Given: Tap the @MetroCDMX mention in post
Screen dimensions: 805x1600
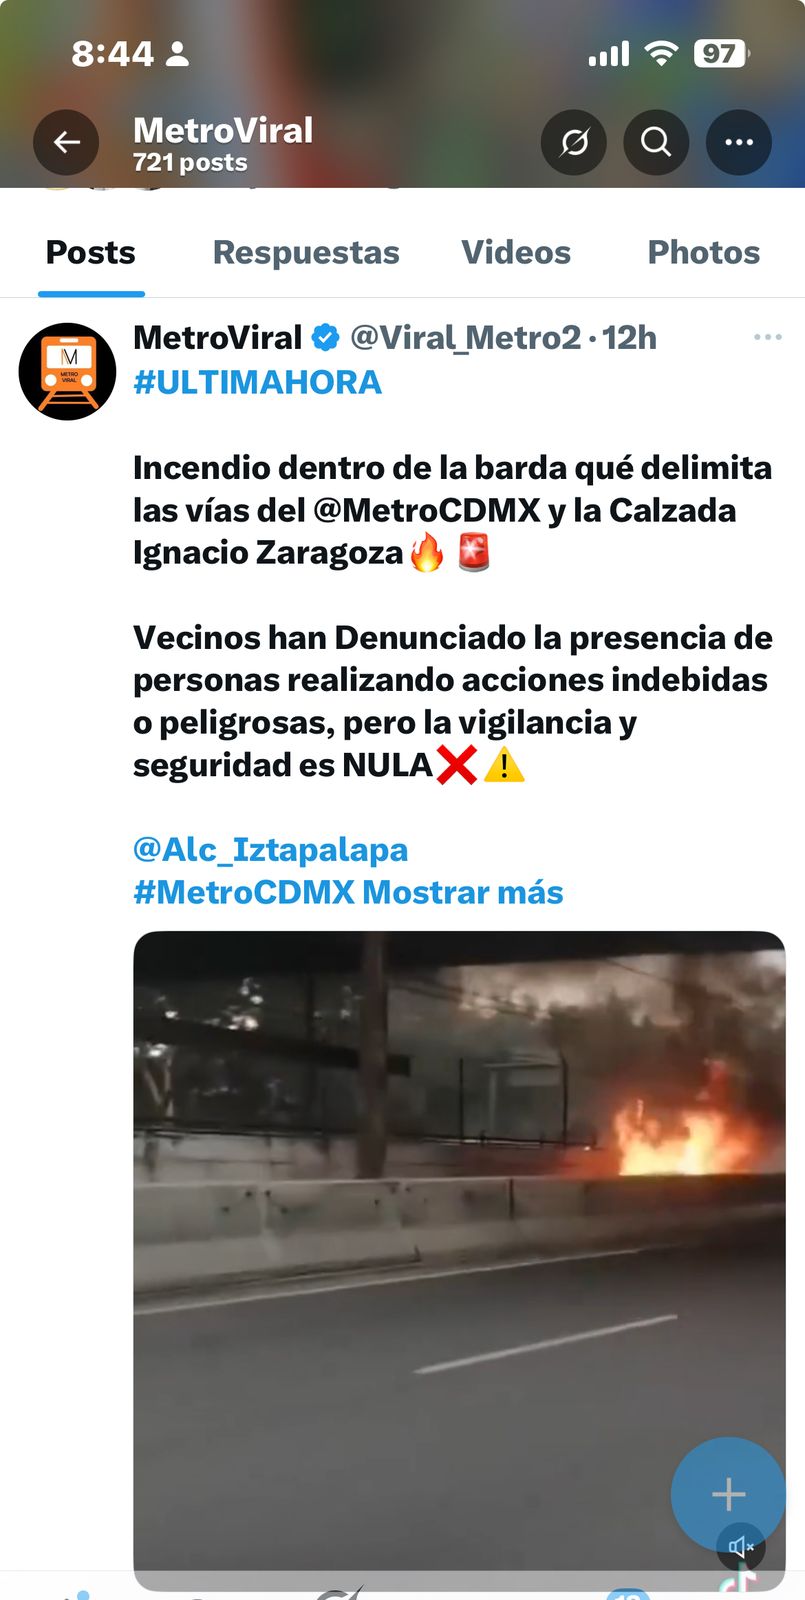Looking at the screenshot, I should point(427,510).
